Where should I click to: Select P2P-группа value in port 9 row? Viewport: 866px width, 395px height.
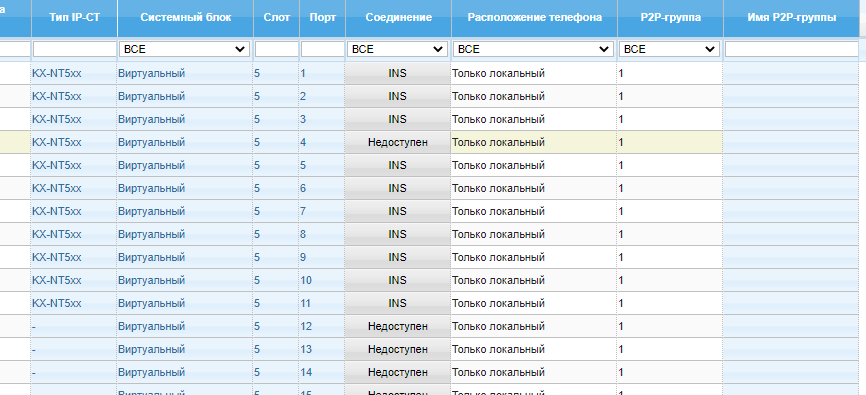(670, 257)
